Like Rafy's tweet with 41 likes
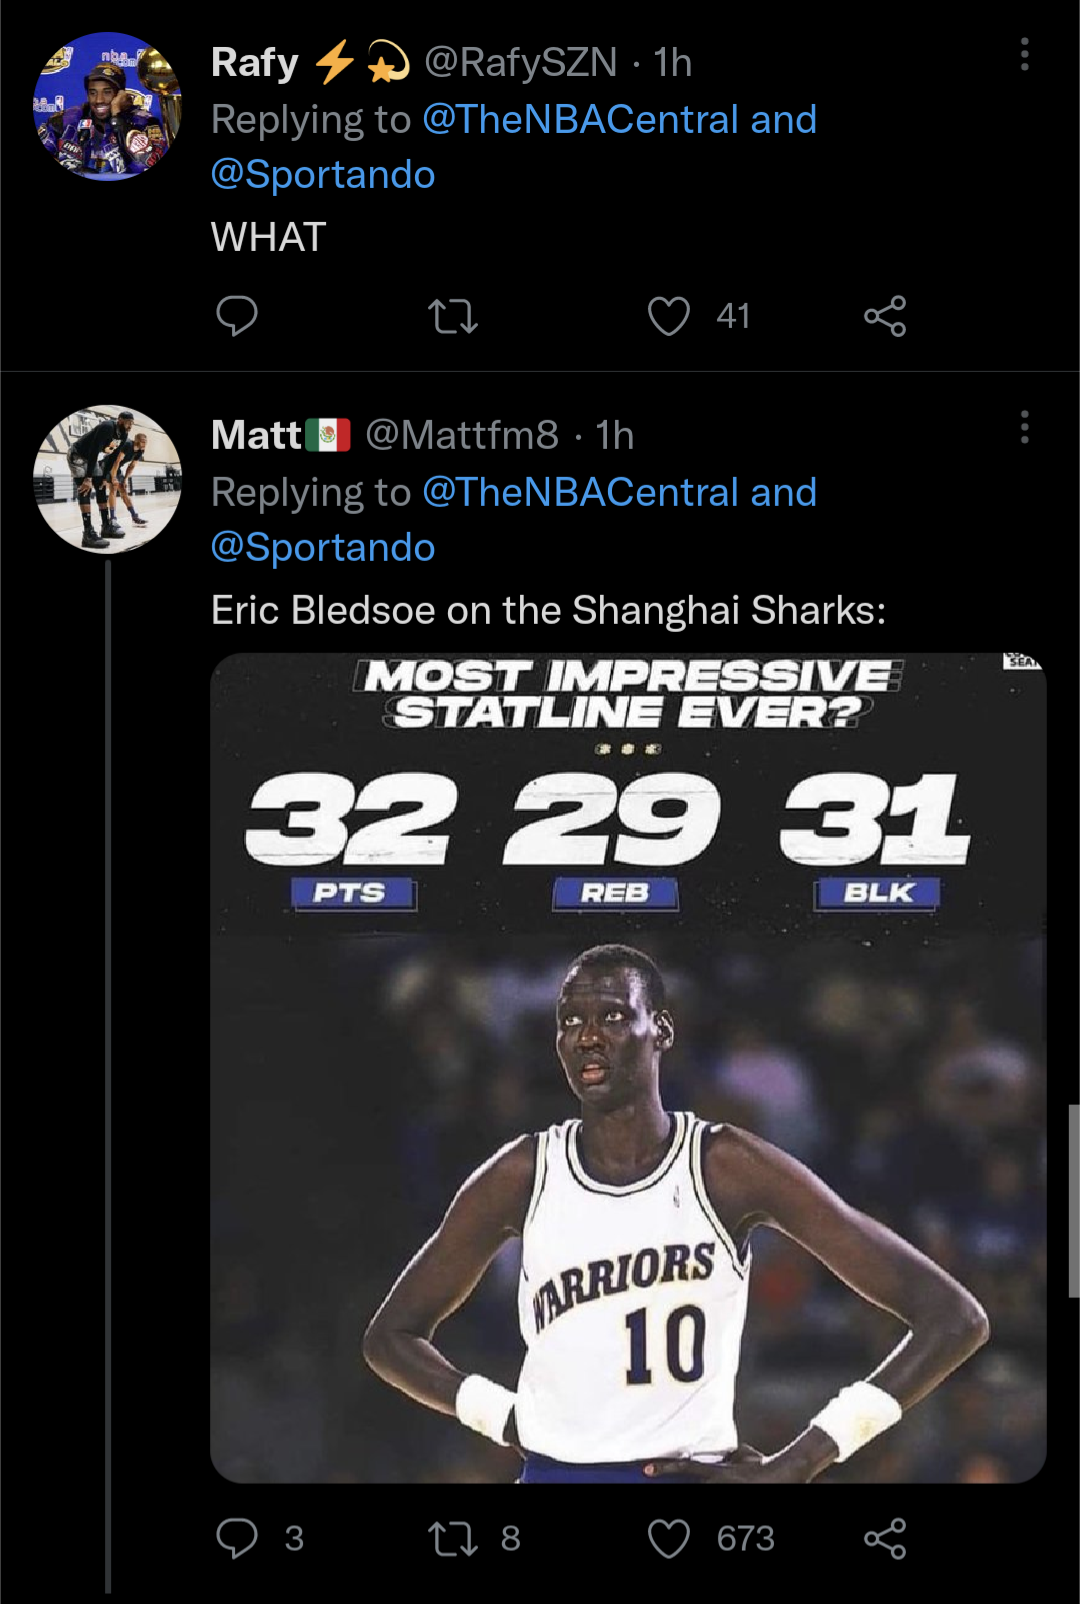 click(669, 316)
